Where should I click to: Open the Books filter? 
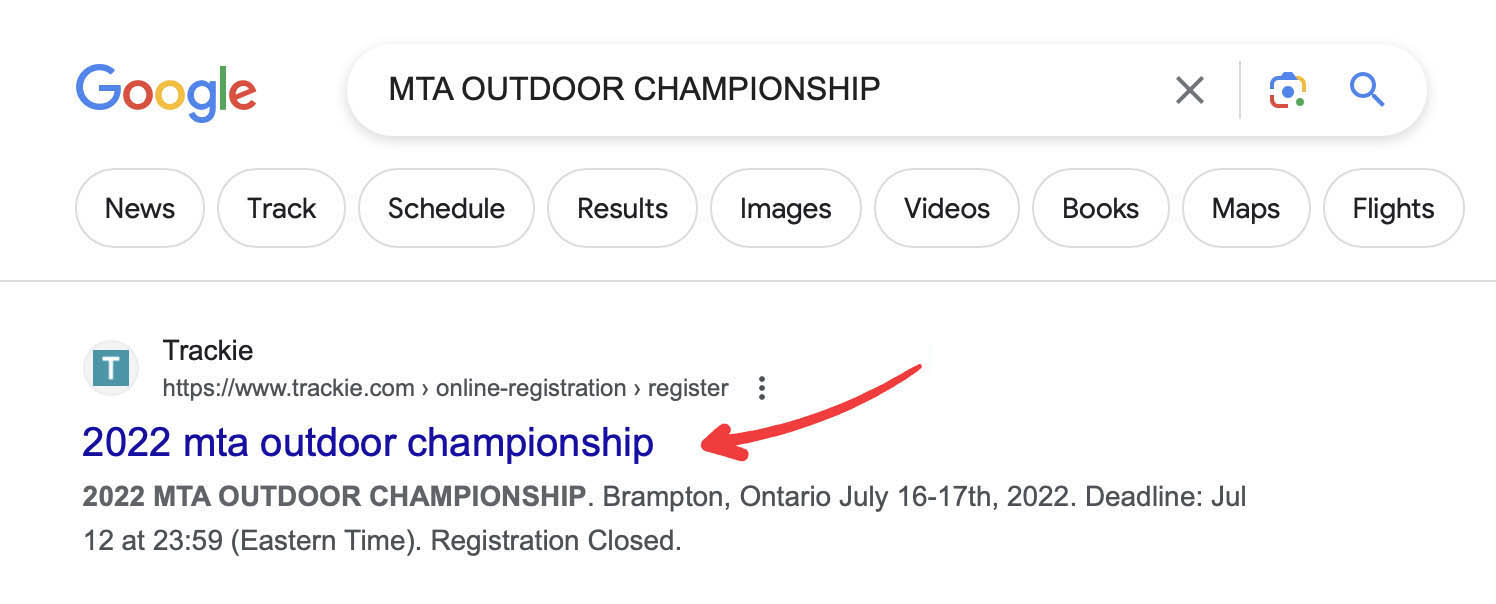1100,208
